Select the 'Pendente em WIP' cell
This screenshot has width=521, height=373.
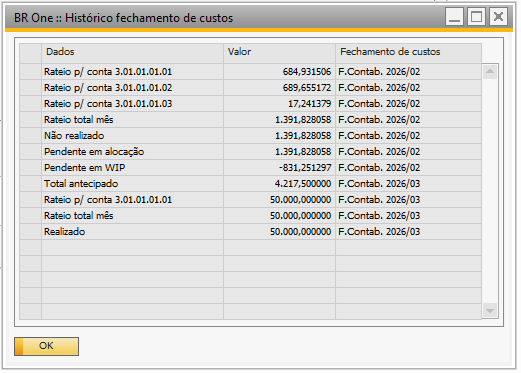click(x=132, y=168)
